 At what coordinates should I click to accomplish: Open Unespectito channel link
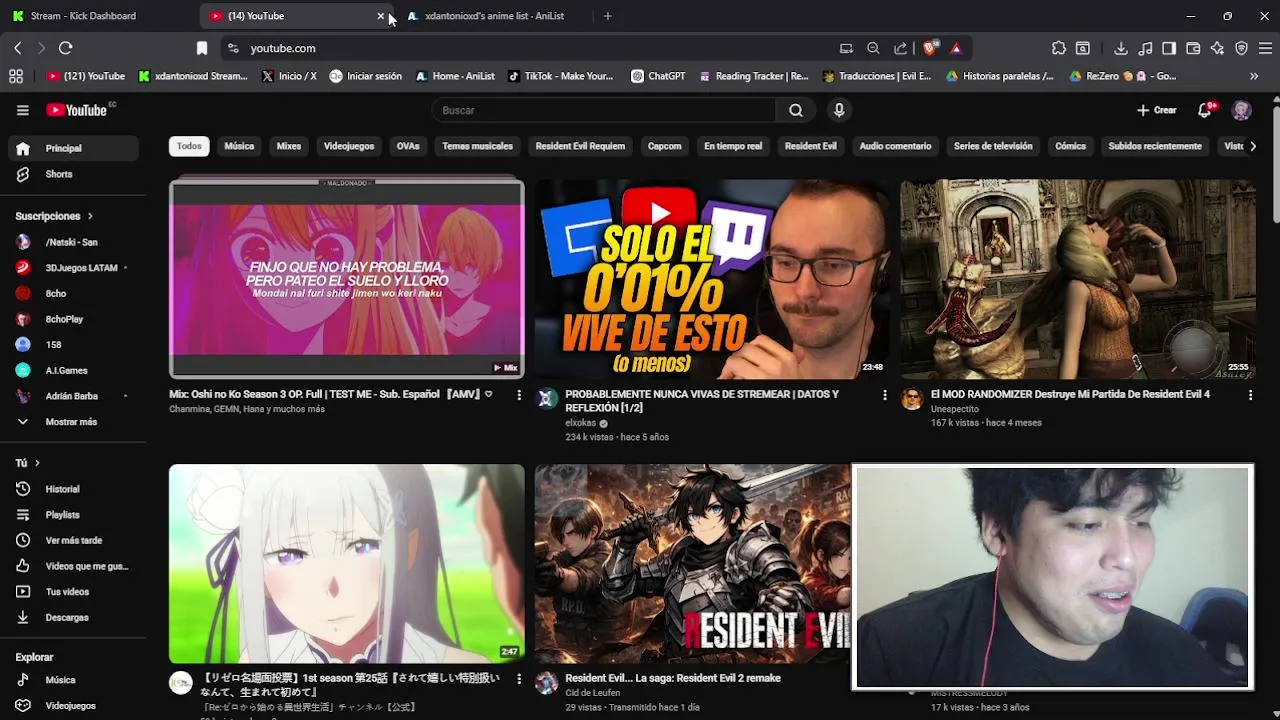pyautogui.click(x=955, y=409)
